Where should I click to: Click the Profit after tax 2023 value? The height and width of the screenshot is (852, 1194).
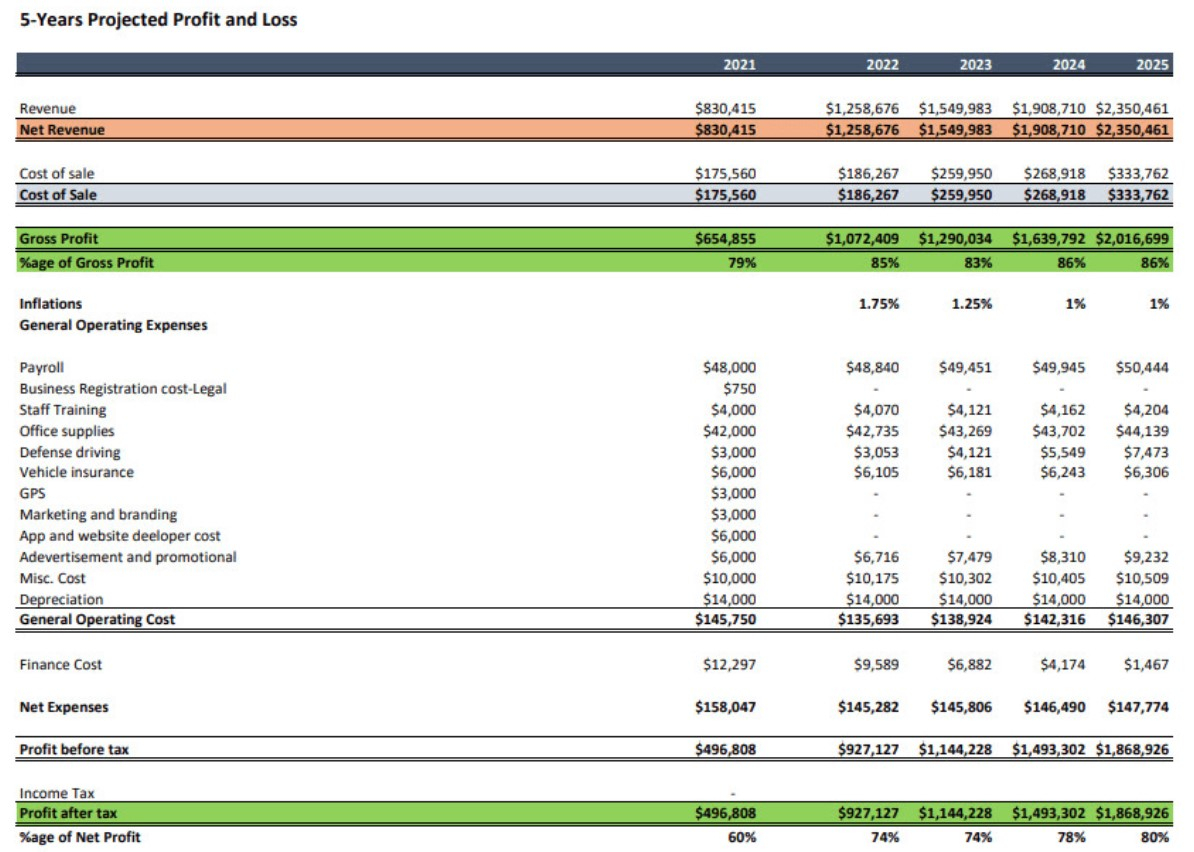click(955, 814)
